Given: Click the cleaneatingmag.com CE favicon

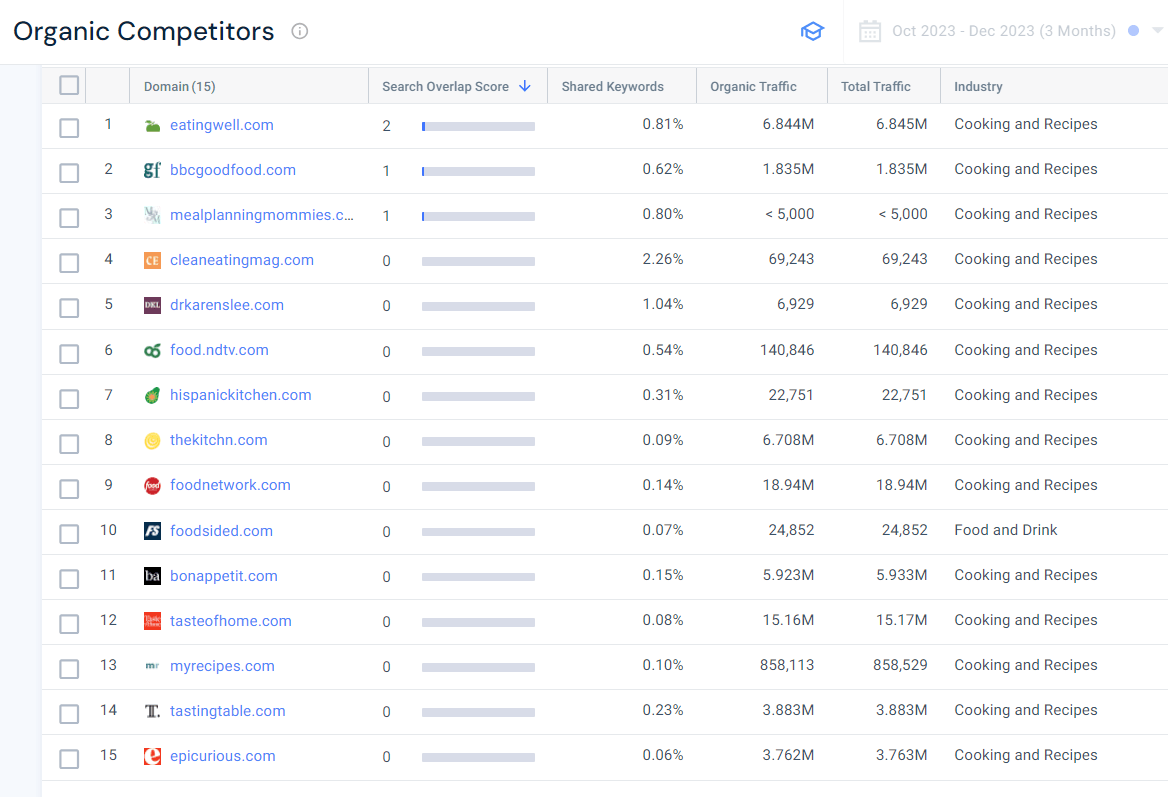Looking at the screenshot, I should 152,261.
